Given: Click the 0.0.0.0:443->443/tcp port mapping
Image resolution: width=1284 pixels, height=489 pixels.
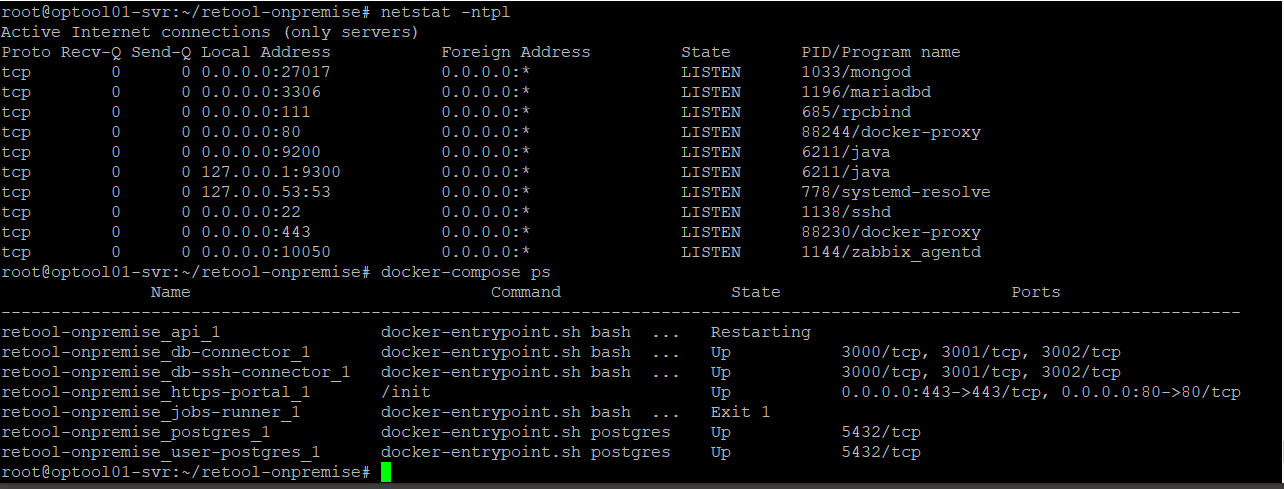Looking at the screenshot, I should point(941,392).
